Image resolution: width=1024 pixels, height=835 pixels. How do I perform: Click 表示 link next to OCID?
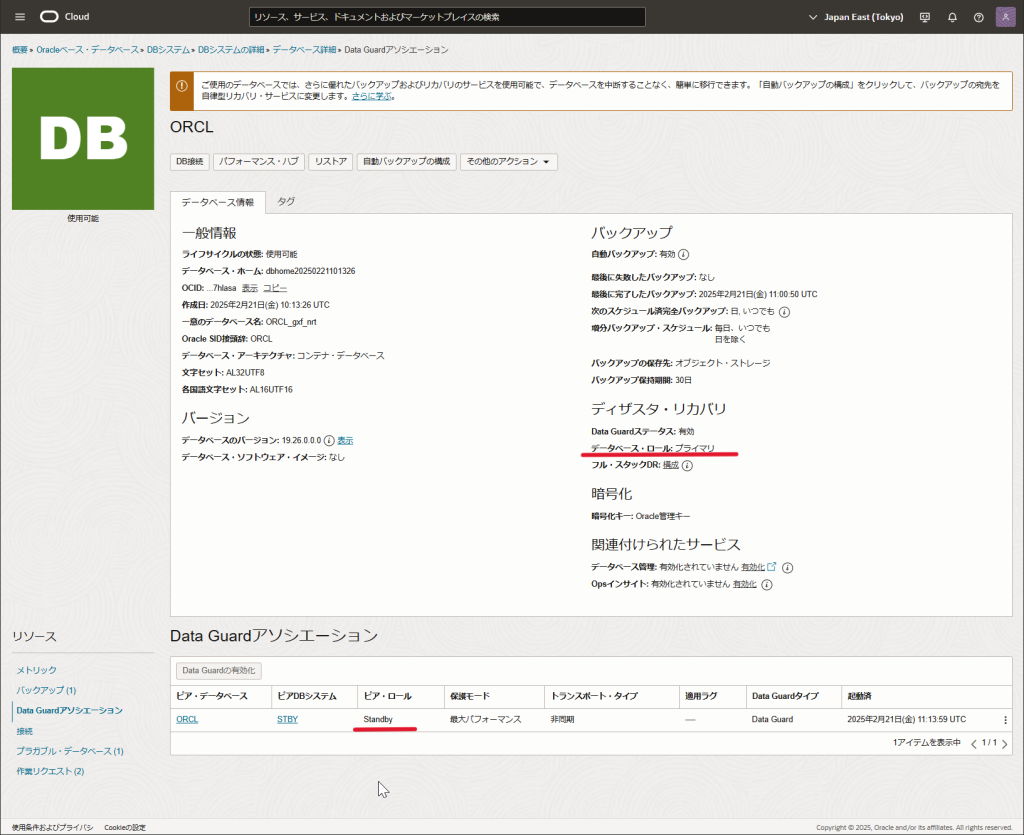(x=249, y=288)
